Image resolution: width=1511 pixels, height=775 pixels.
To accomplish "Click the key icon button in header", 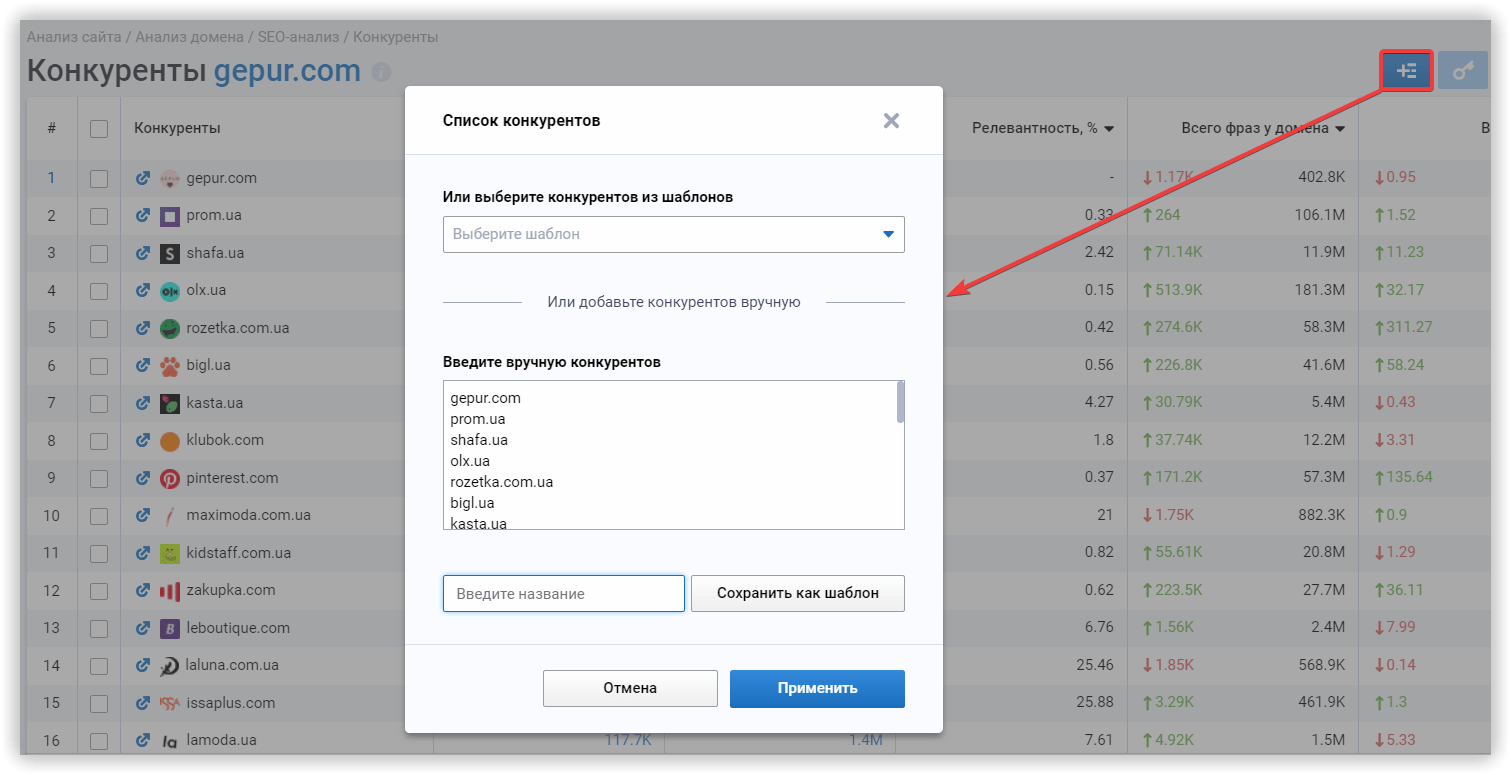I will (x=1463, y=71).
